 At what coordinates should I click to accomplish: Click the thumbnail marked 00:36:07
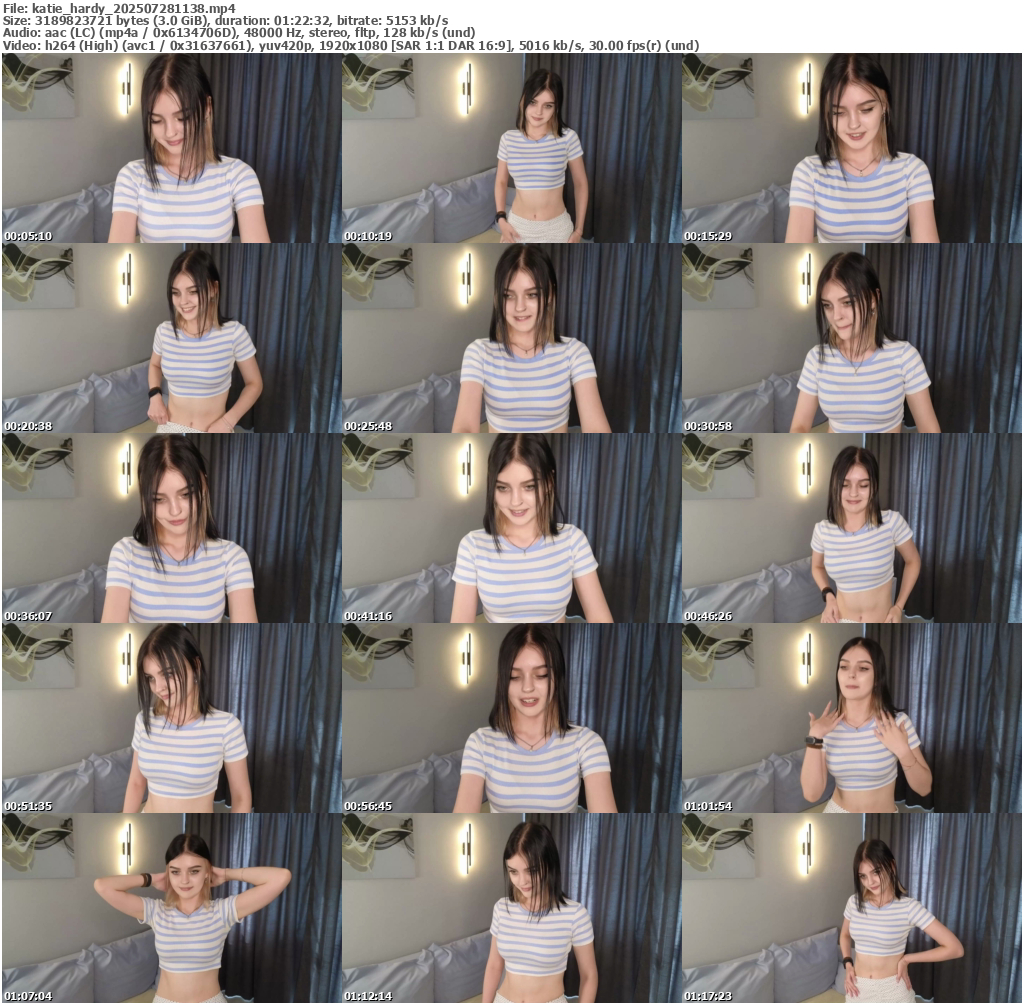(171, 528)
